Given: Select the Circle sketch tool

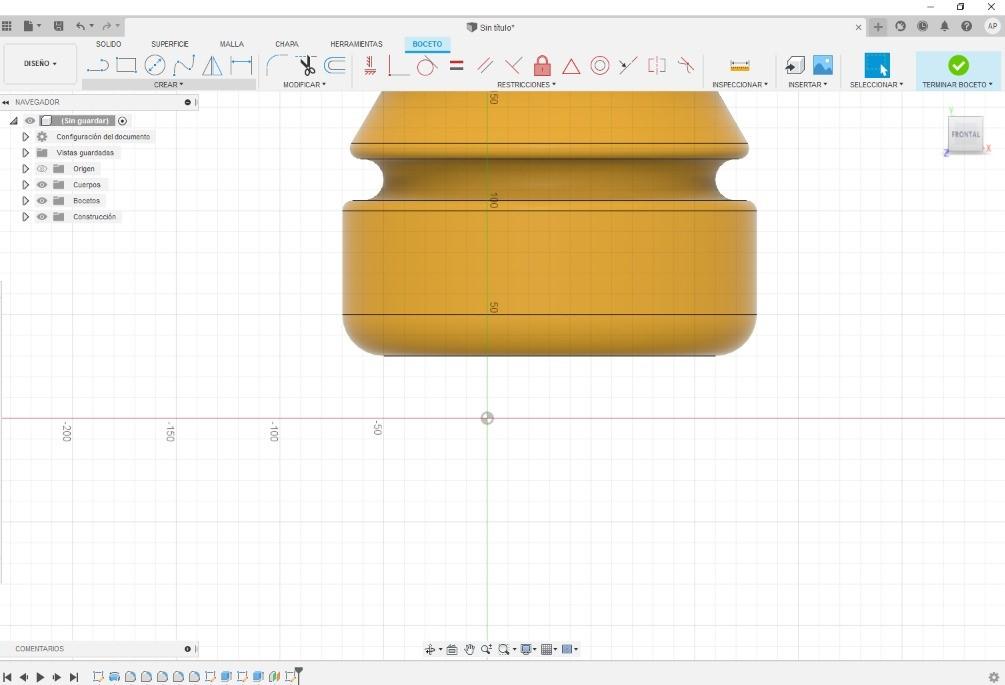Looking at the screenshot, I should click(155, 65).
